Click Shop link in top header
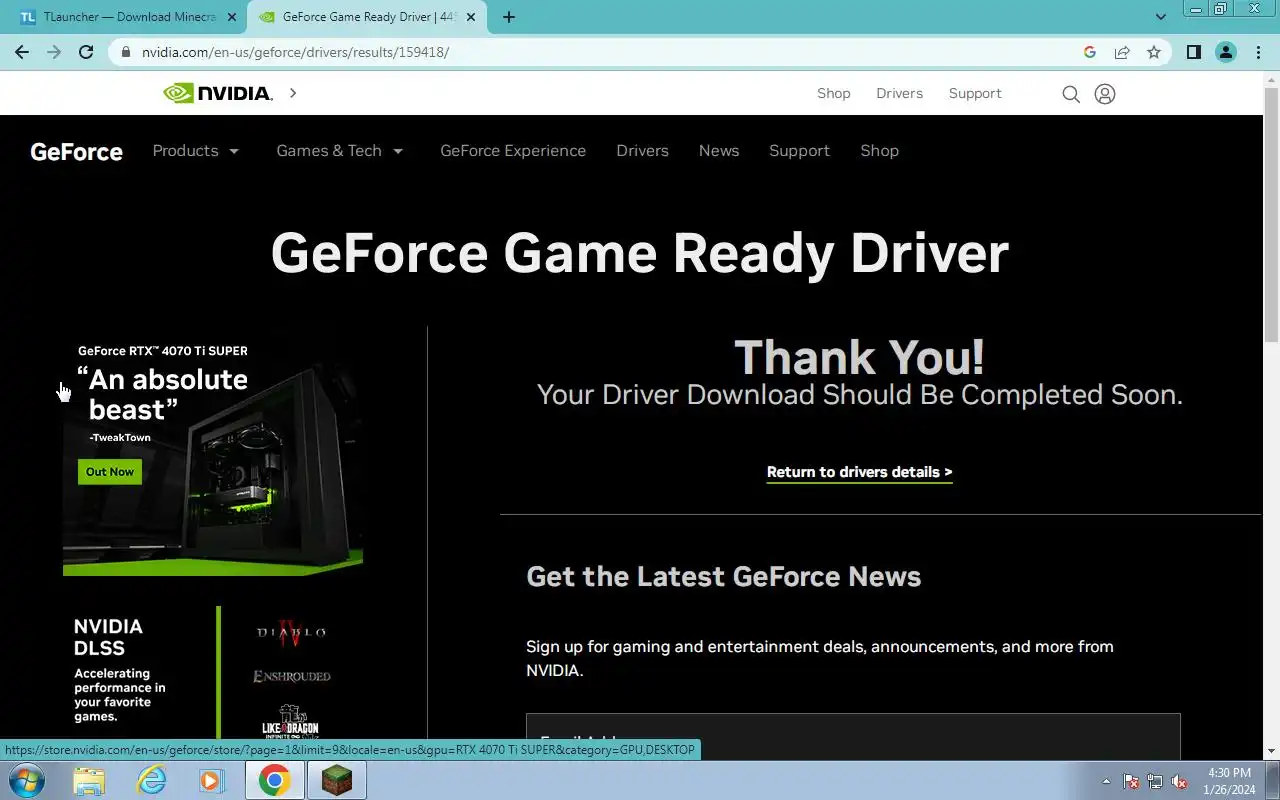The height and width of the screenshot is (800, 1280). click(x=834, y=93)
